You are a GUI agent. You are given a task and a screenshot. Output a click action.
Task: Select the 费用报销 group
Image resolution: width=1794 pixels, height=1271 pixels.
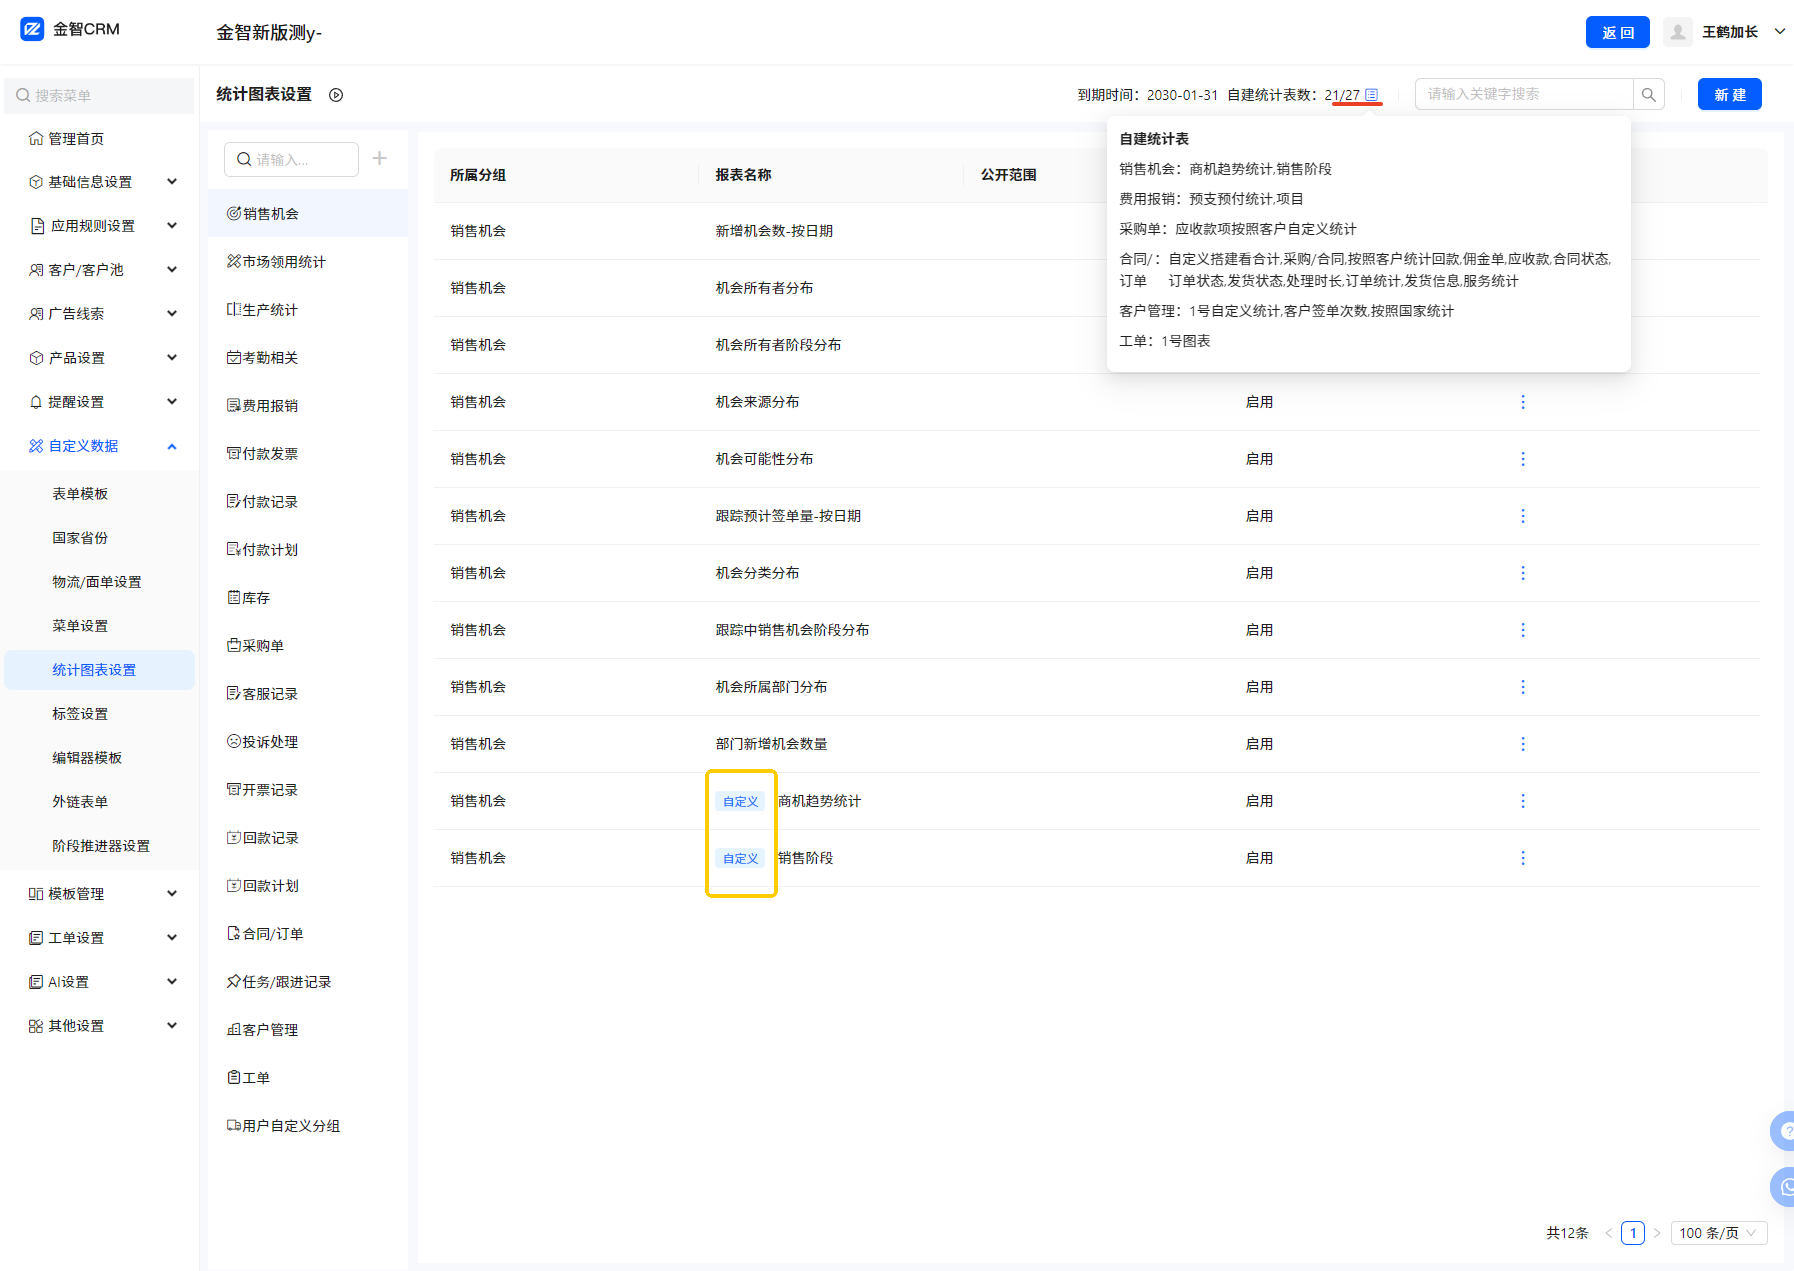tap(270, 406)
